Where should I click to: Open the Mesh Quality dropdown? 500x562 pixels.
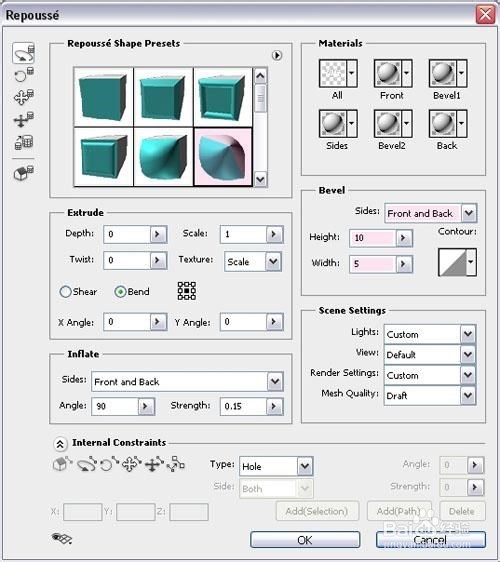(468, 395)
